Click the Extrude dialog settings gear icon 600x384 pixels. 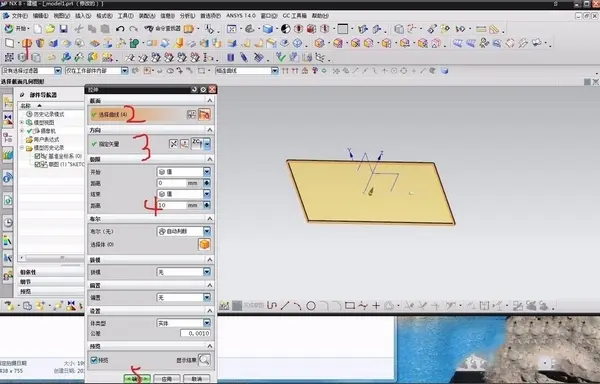pyautogui.click(x=203, y=89)
